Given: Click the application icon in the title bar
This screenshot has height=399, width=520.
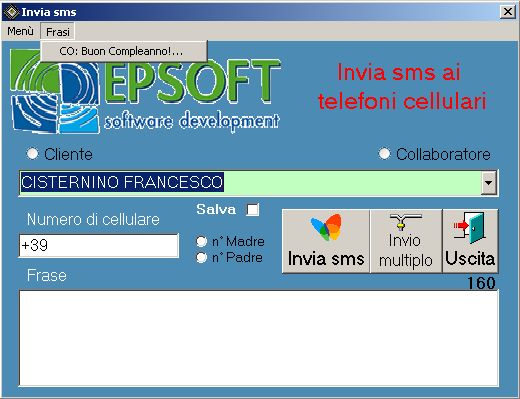Looking at the screenshot, I should click(x=11, y=12).
